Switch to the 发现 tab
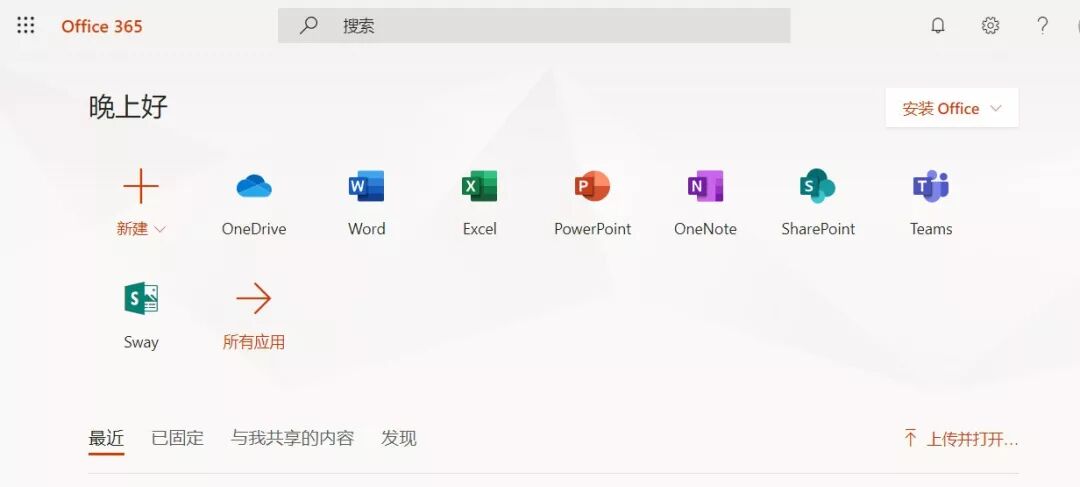Screen dimensions: 1080x487 (399, 438)
